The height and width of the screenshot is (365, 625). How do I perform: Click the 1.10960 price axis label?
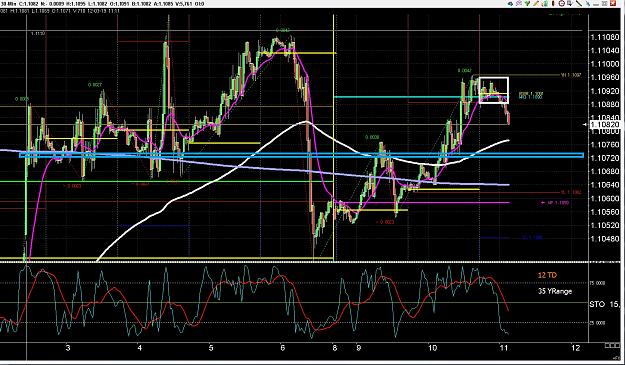[605, 77]
